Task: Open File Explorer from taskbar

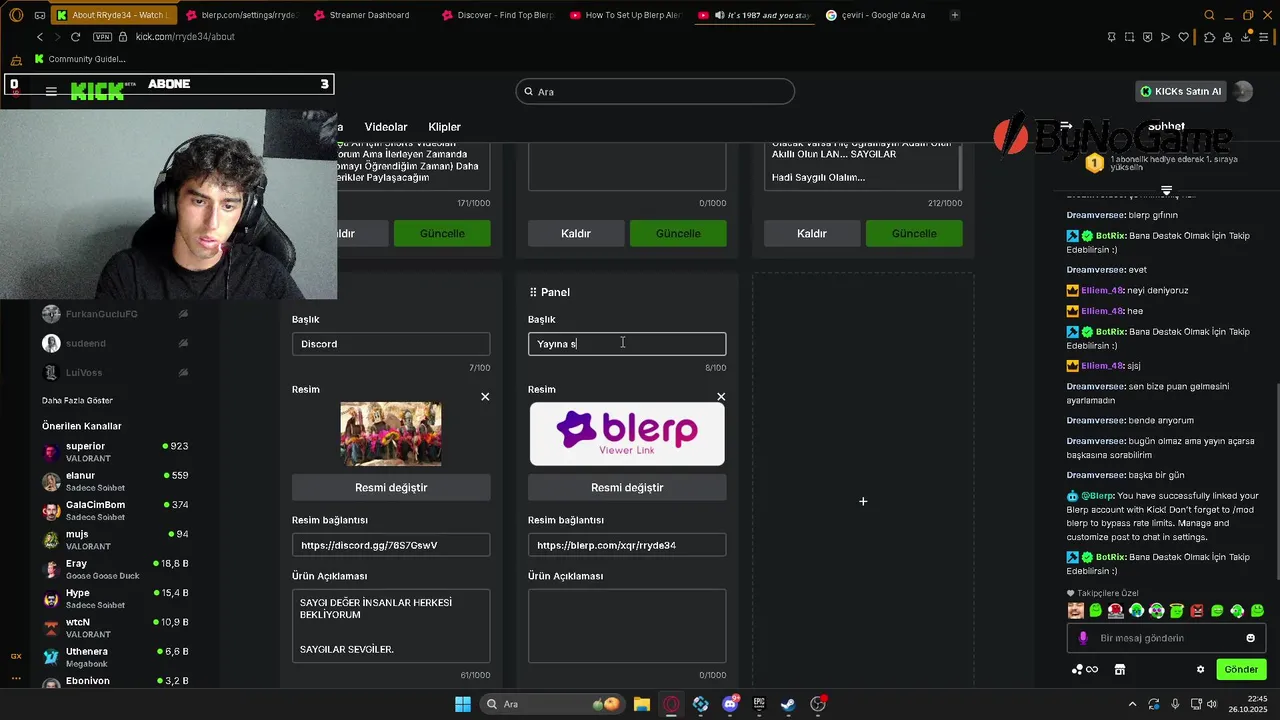Action: click(x=641, y=704)
